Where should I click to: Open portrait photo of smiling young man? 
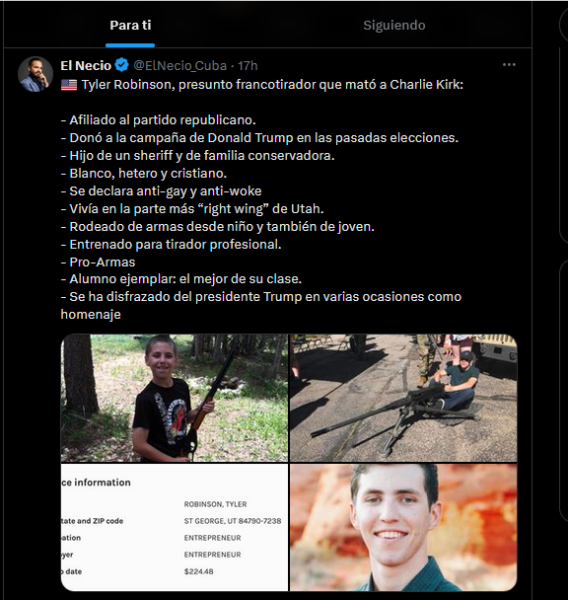pyautogui.click(x=403, y=528)
